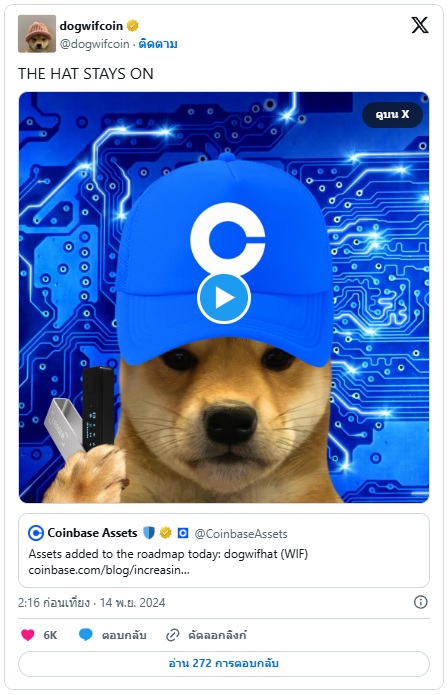This screenshot has height=695, width=447.
Task: Click the Coinbase Assets logo icon
Action: (x=36, y=533)
